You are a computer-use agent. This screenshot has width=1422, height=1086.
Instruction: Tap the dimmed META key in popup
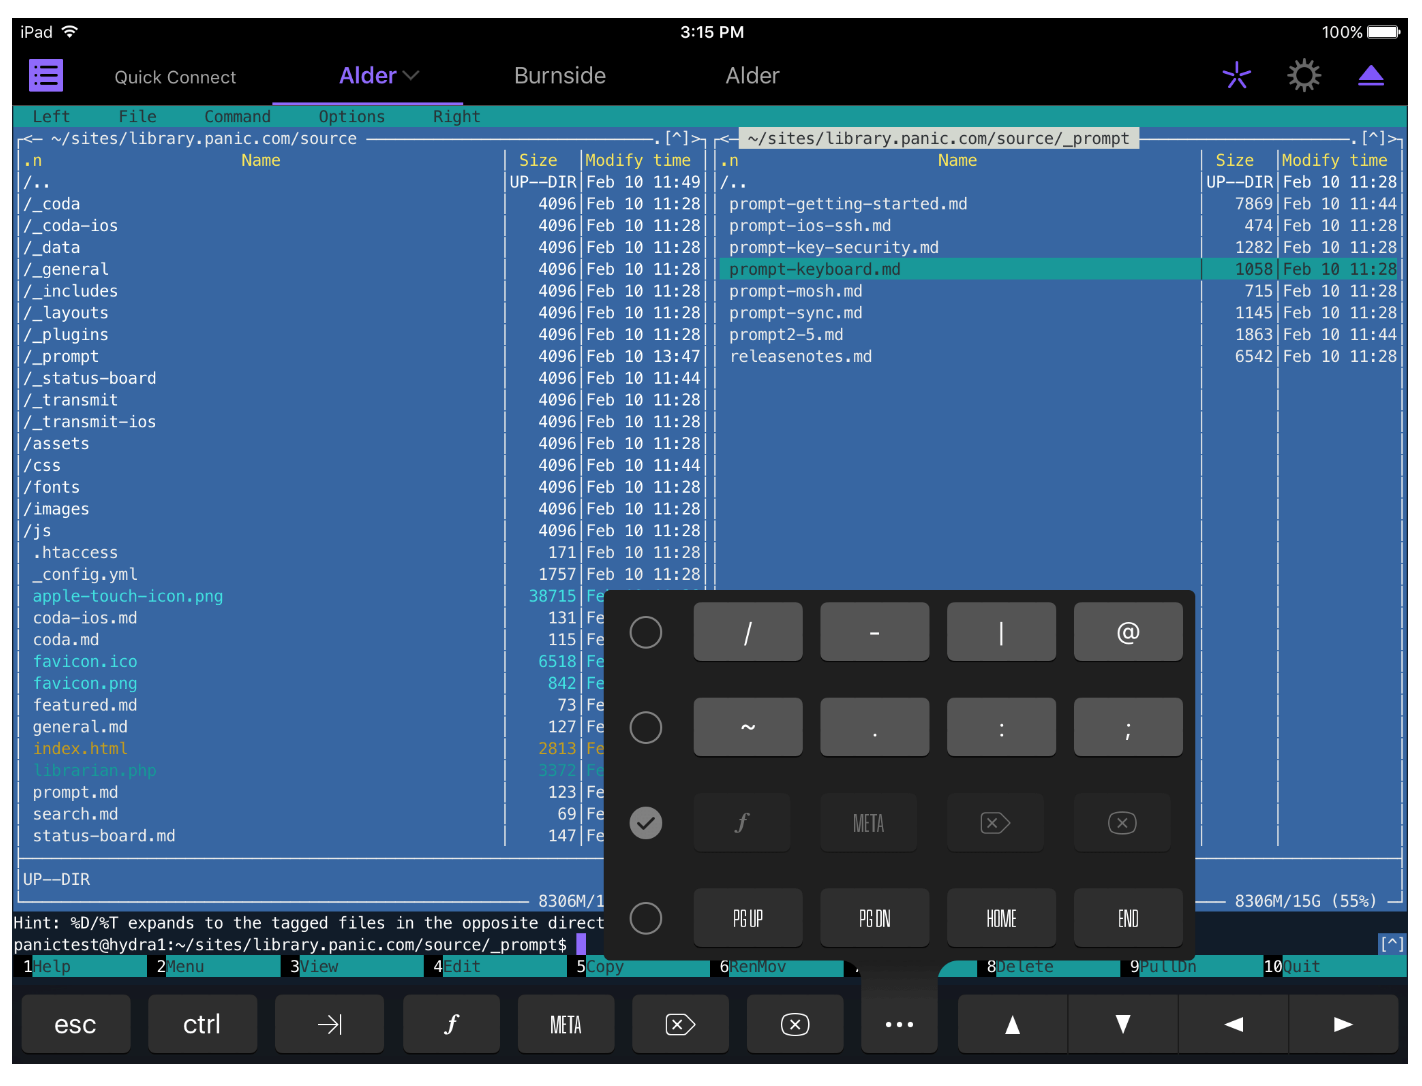(x=868, y=823)
